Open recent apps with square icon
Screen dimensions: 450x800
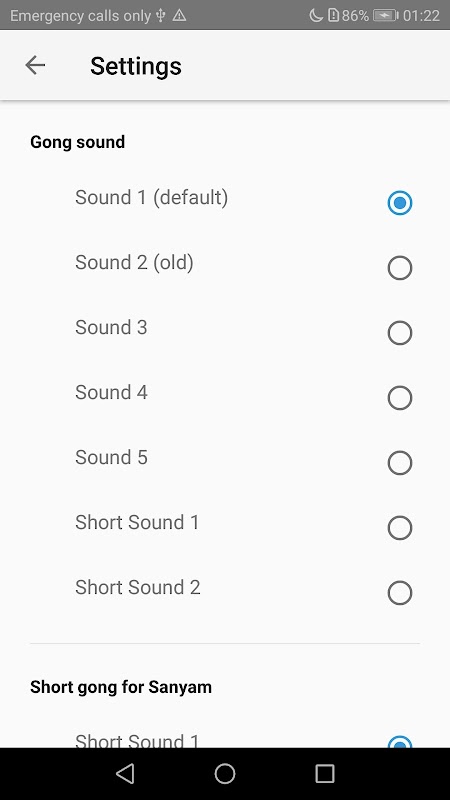324,773
